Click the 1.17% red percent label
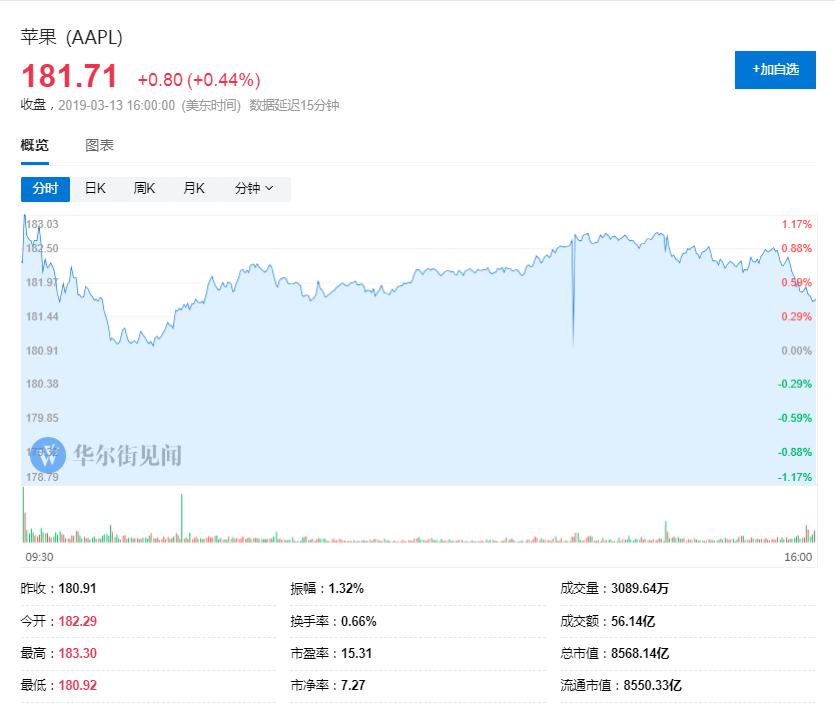 pyautogui.click(x=797, y=224)
